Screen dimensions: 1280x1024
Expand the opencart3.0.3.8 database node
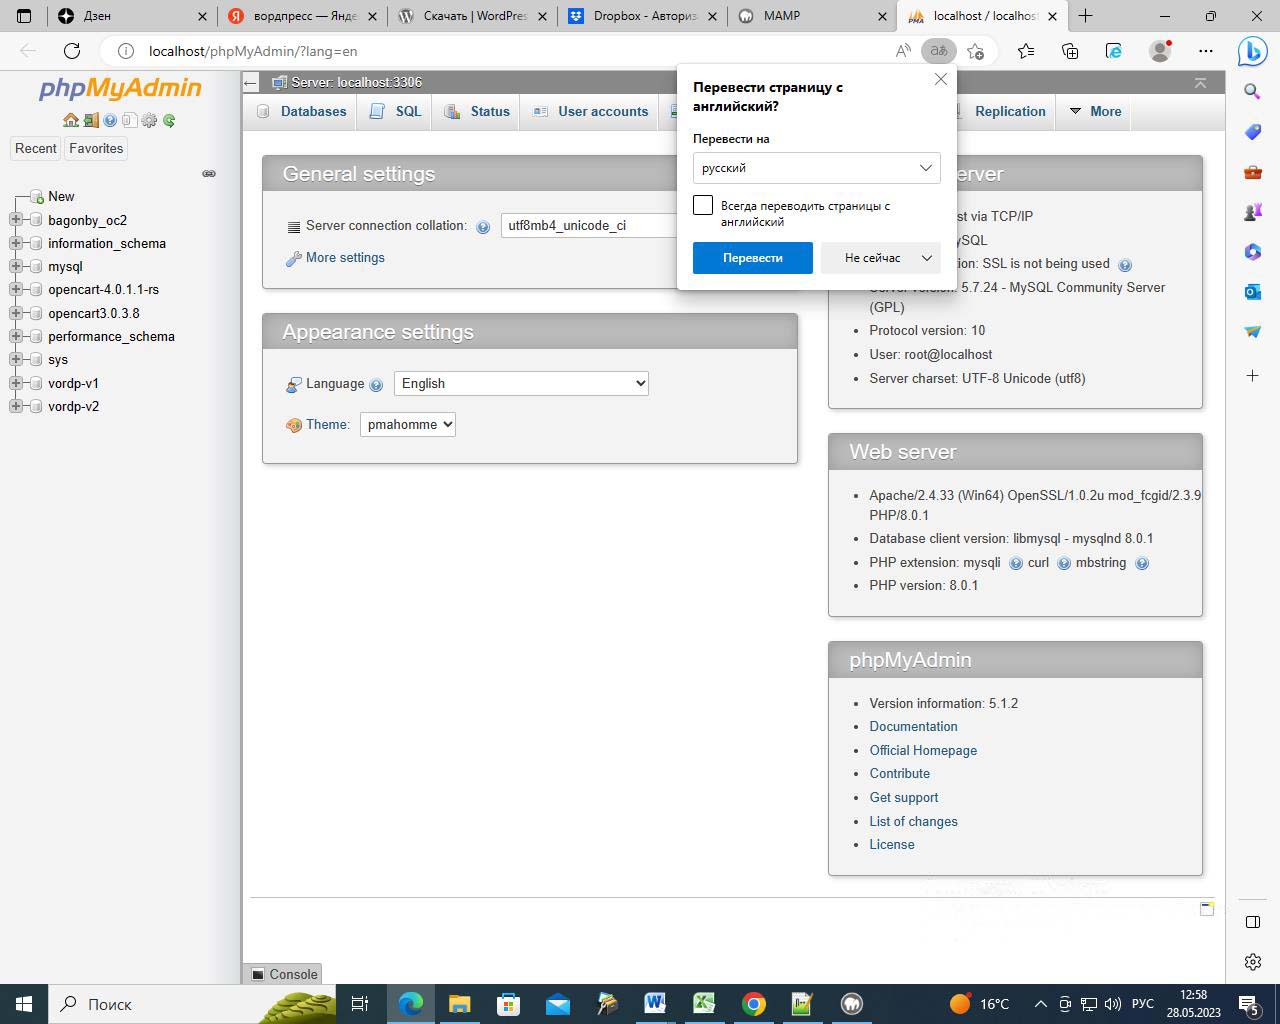click(x=16, y=313)
